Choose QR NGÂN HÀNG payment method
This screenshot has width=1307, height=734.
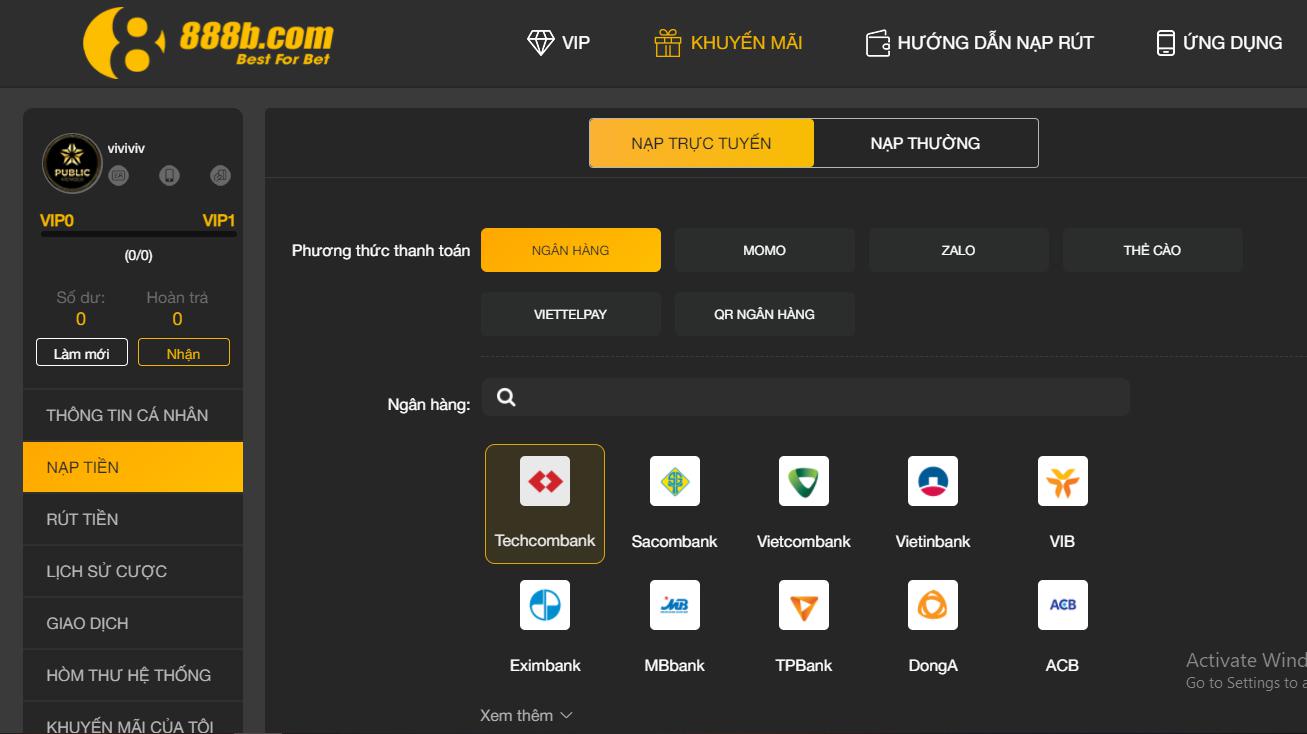tap(765, 314)
